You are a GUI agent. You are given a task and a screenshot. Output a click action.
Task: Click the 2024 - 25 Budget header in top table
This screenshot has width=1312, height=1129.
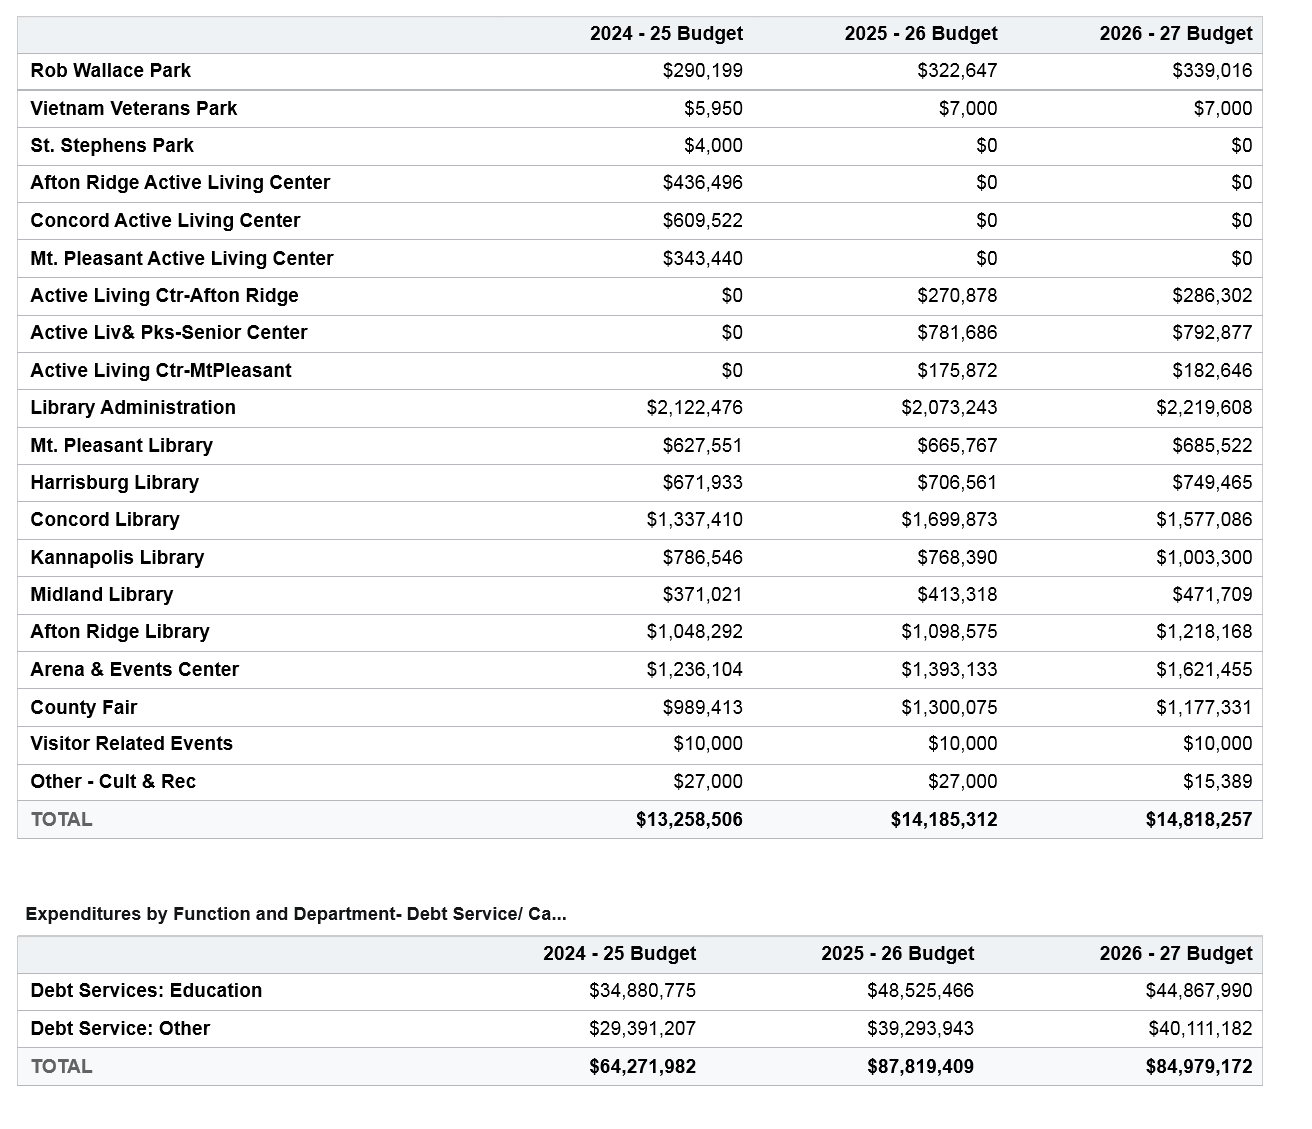pos(666,34)
